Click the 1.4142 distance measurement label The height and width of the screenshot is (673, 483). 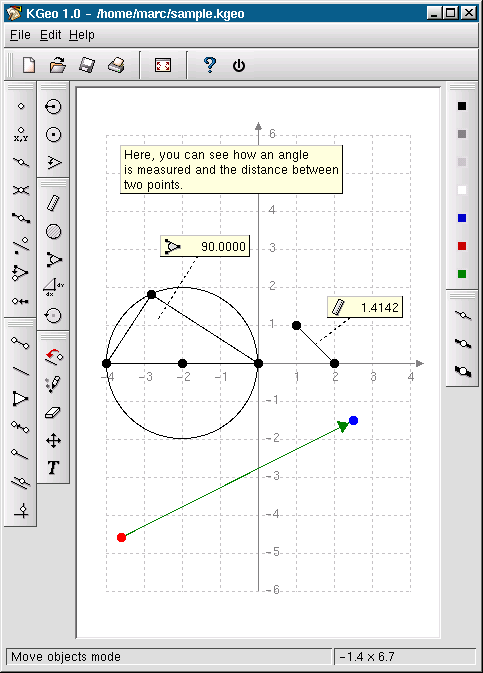pos(365,307)
